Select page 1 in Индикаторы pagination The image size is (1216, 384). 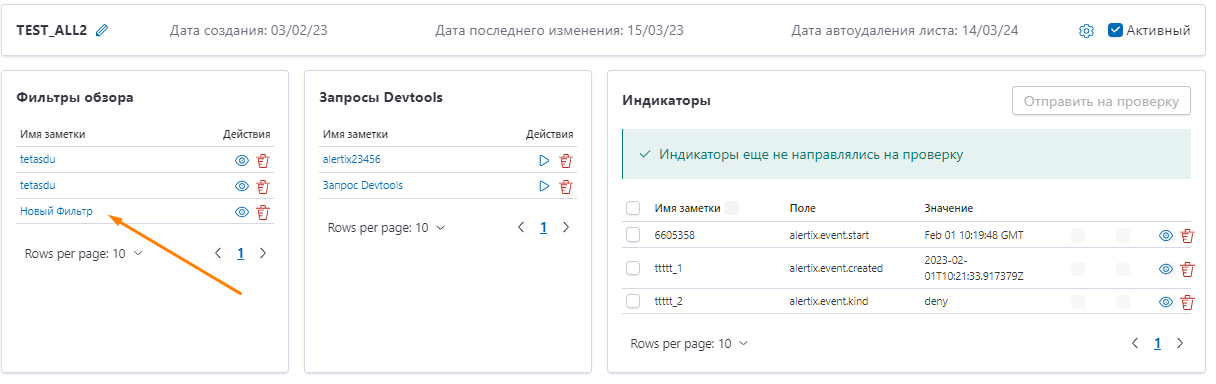(1158, 343)
